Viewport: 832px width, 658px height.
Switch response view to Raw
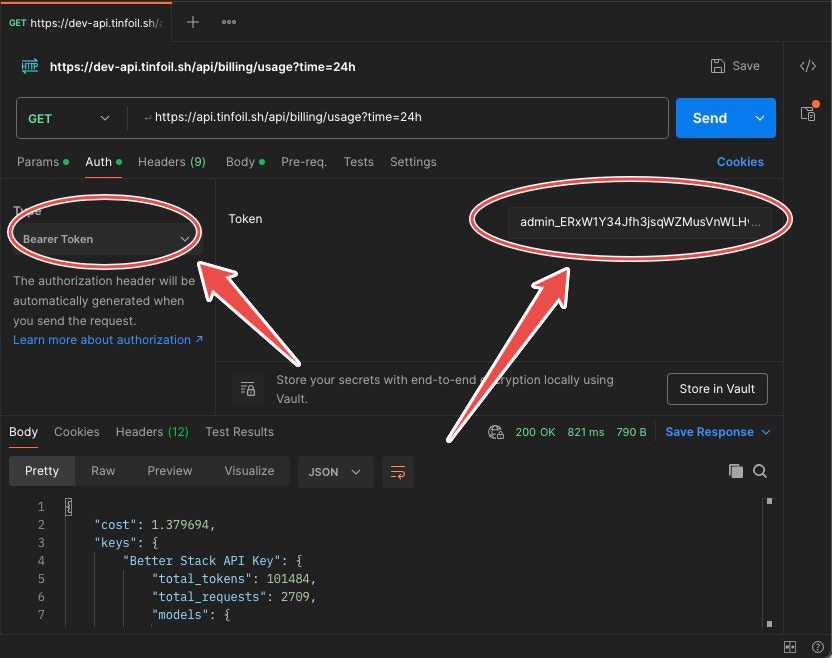pyautogui.click(x=103, y=471)
